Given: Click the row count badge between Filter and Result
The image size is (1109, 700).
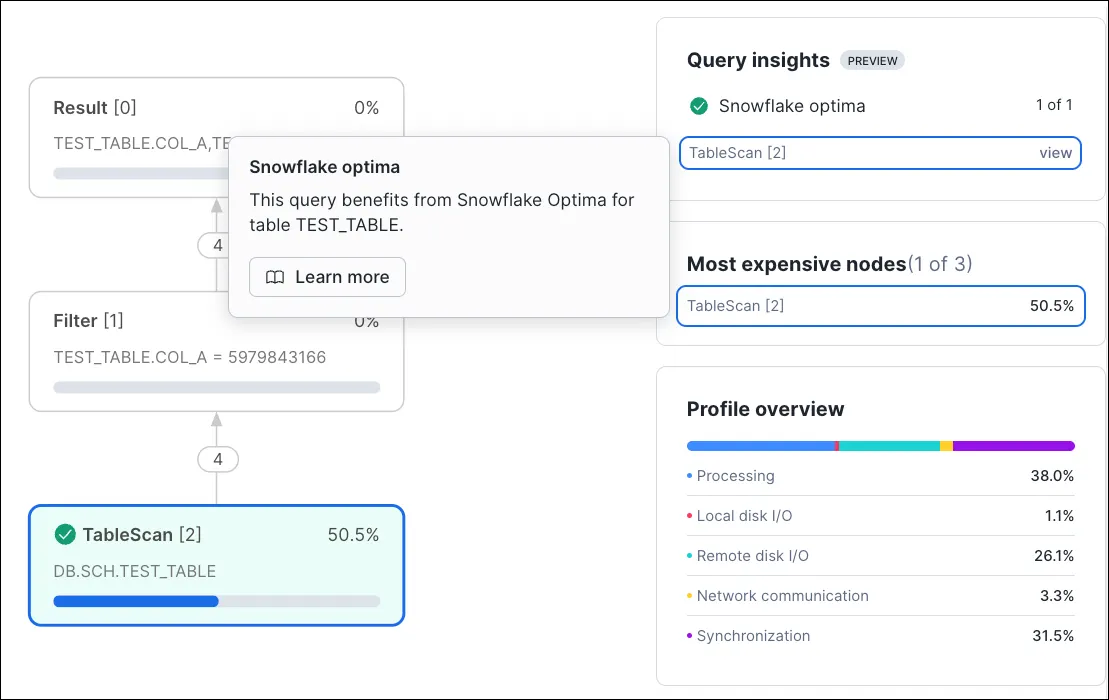Looking at the screenshot, I should click(216, 245).
